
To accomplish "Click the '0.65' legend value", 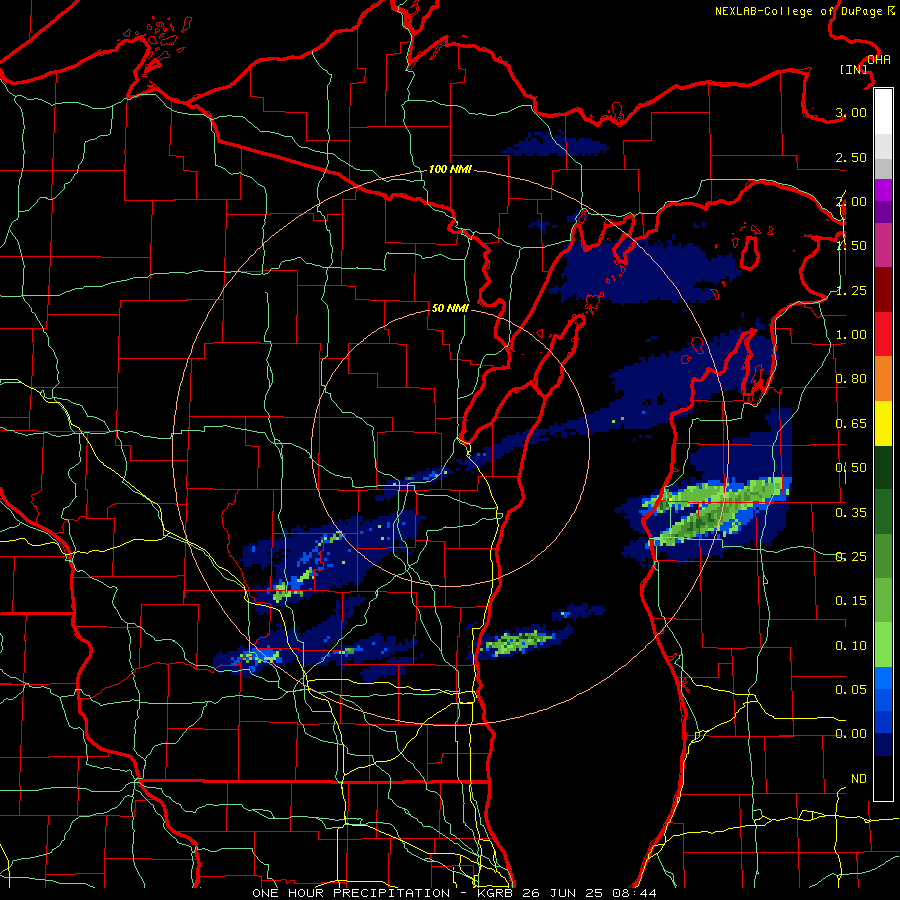I will (851, 424).
